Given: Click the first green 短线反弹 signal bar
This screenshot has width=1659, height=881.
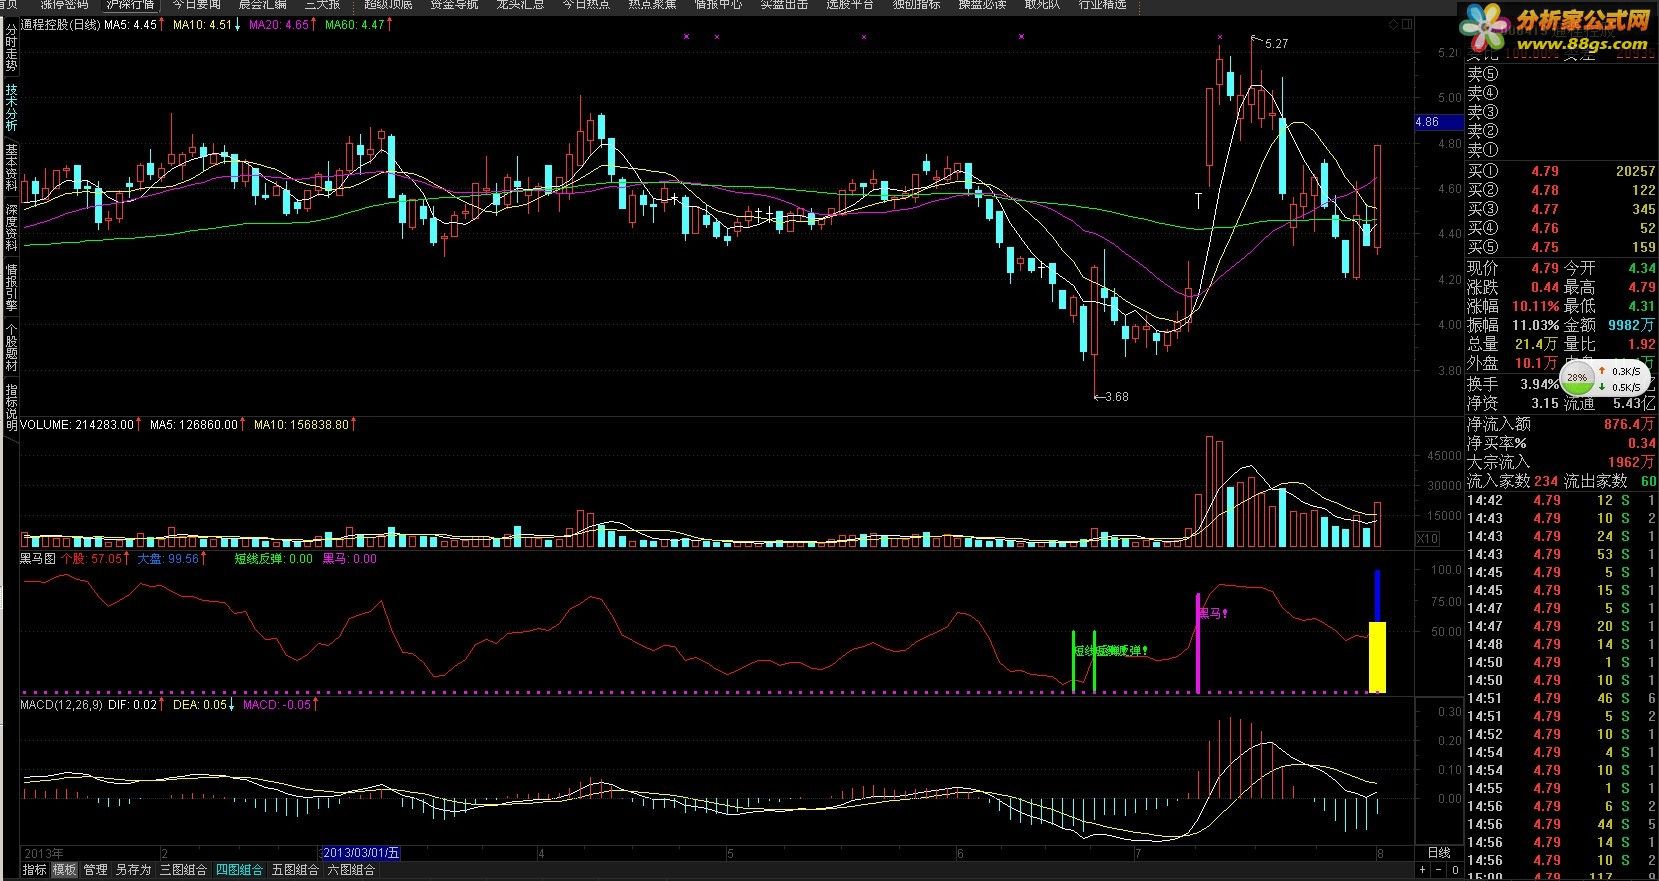Looking at the screenshot, I should click(1073, 661).
